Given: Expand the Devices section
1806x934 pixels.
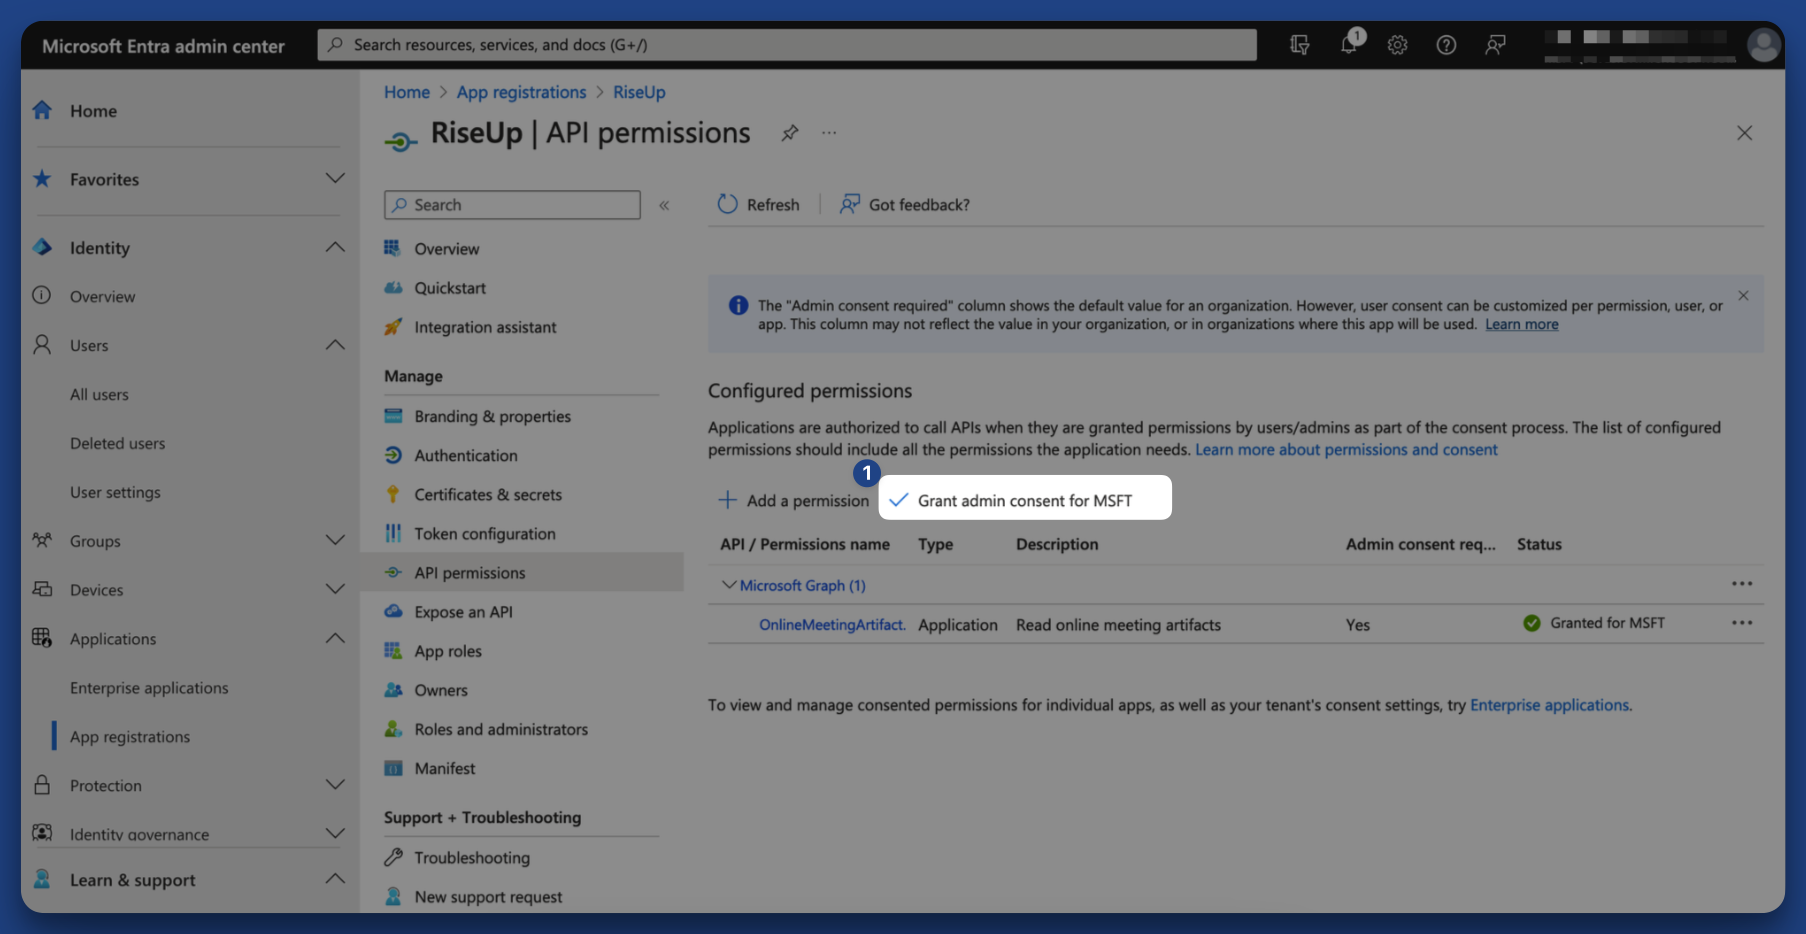Looking at the screenshot, I should pos(335,589).
